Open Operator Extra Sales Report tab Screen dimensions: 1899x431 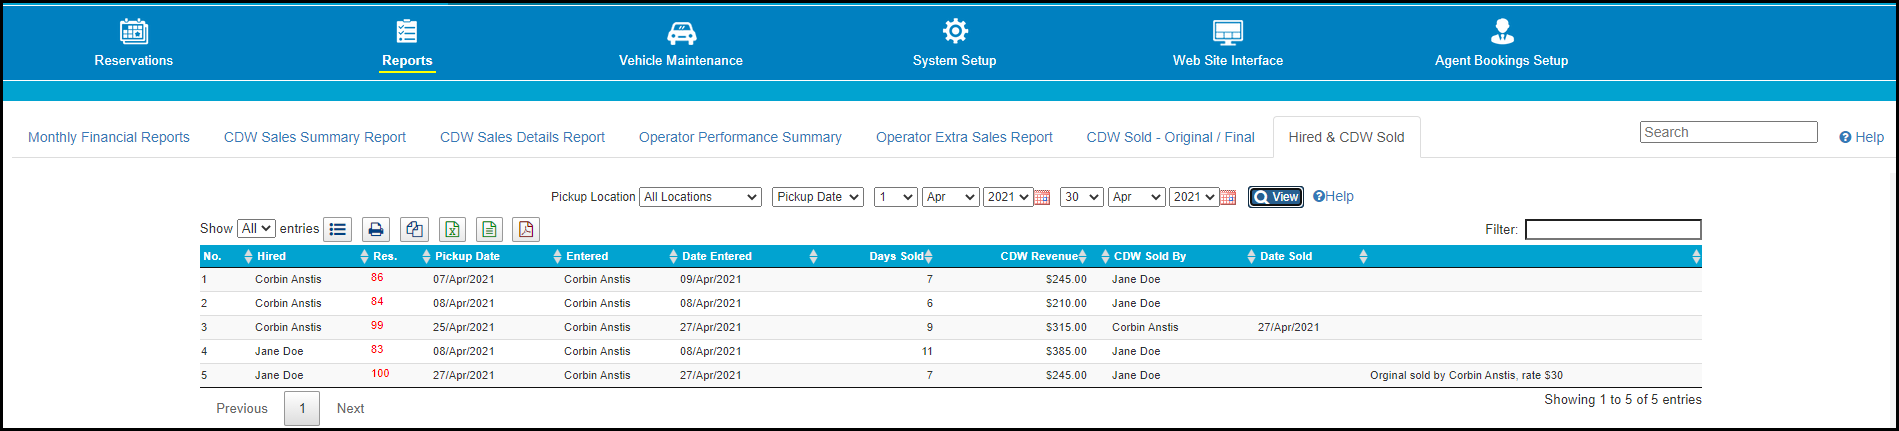(964, 137)
